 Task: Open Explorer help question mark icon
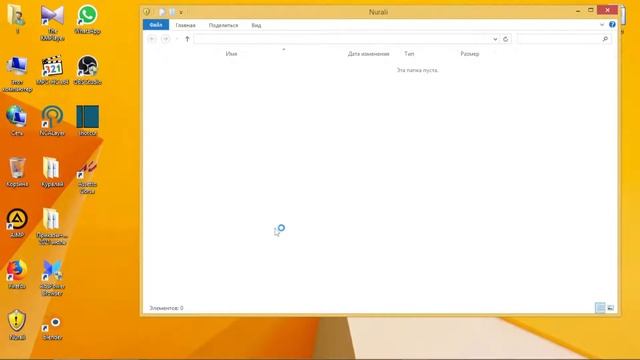click(x=612, y=24)
